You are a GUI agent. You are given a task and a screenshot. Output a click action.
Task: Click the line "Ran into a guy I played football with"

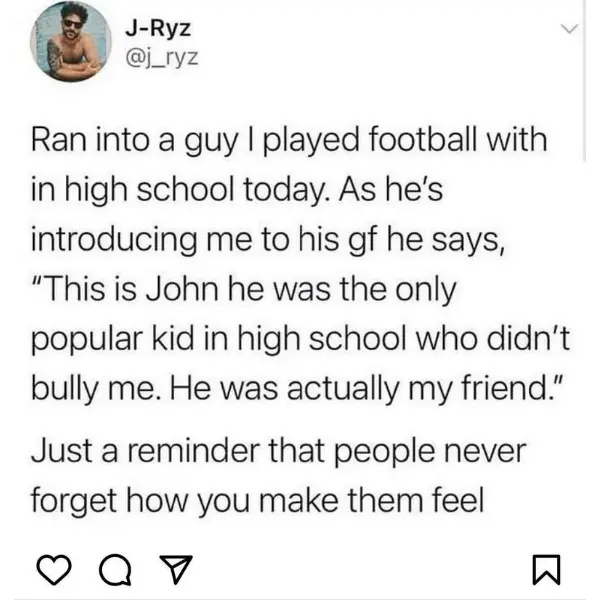pyautogui.click(x=289, y=141)
